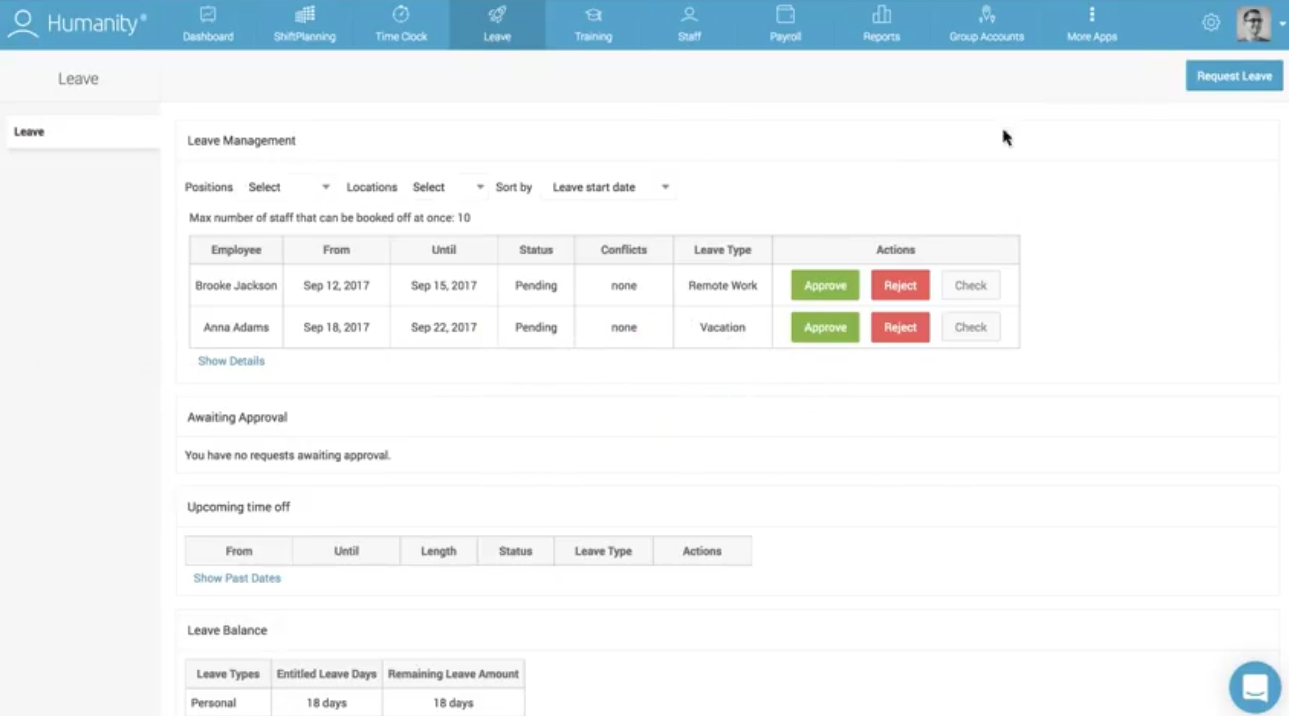Open settings gear icon
Image resolution: width=1289 pixels, height=716 pixels.
click(1211, 22)
